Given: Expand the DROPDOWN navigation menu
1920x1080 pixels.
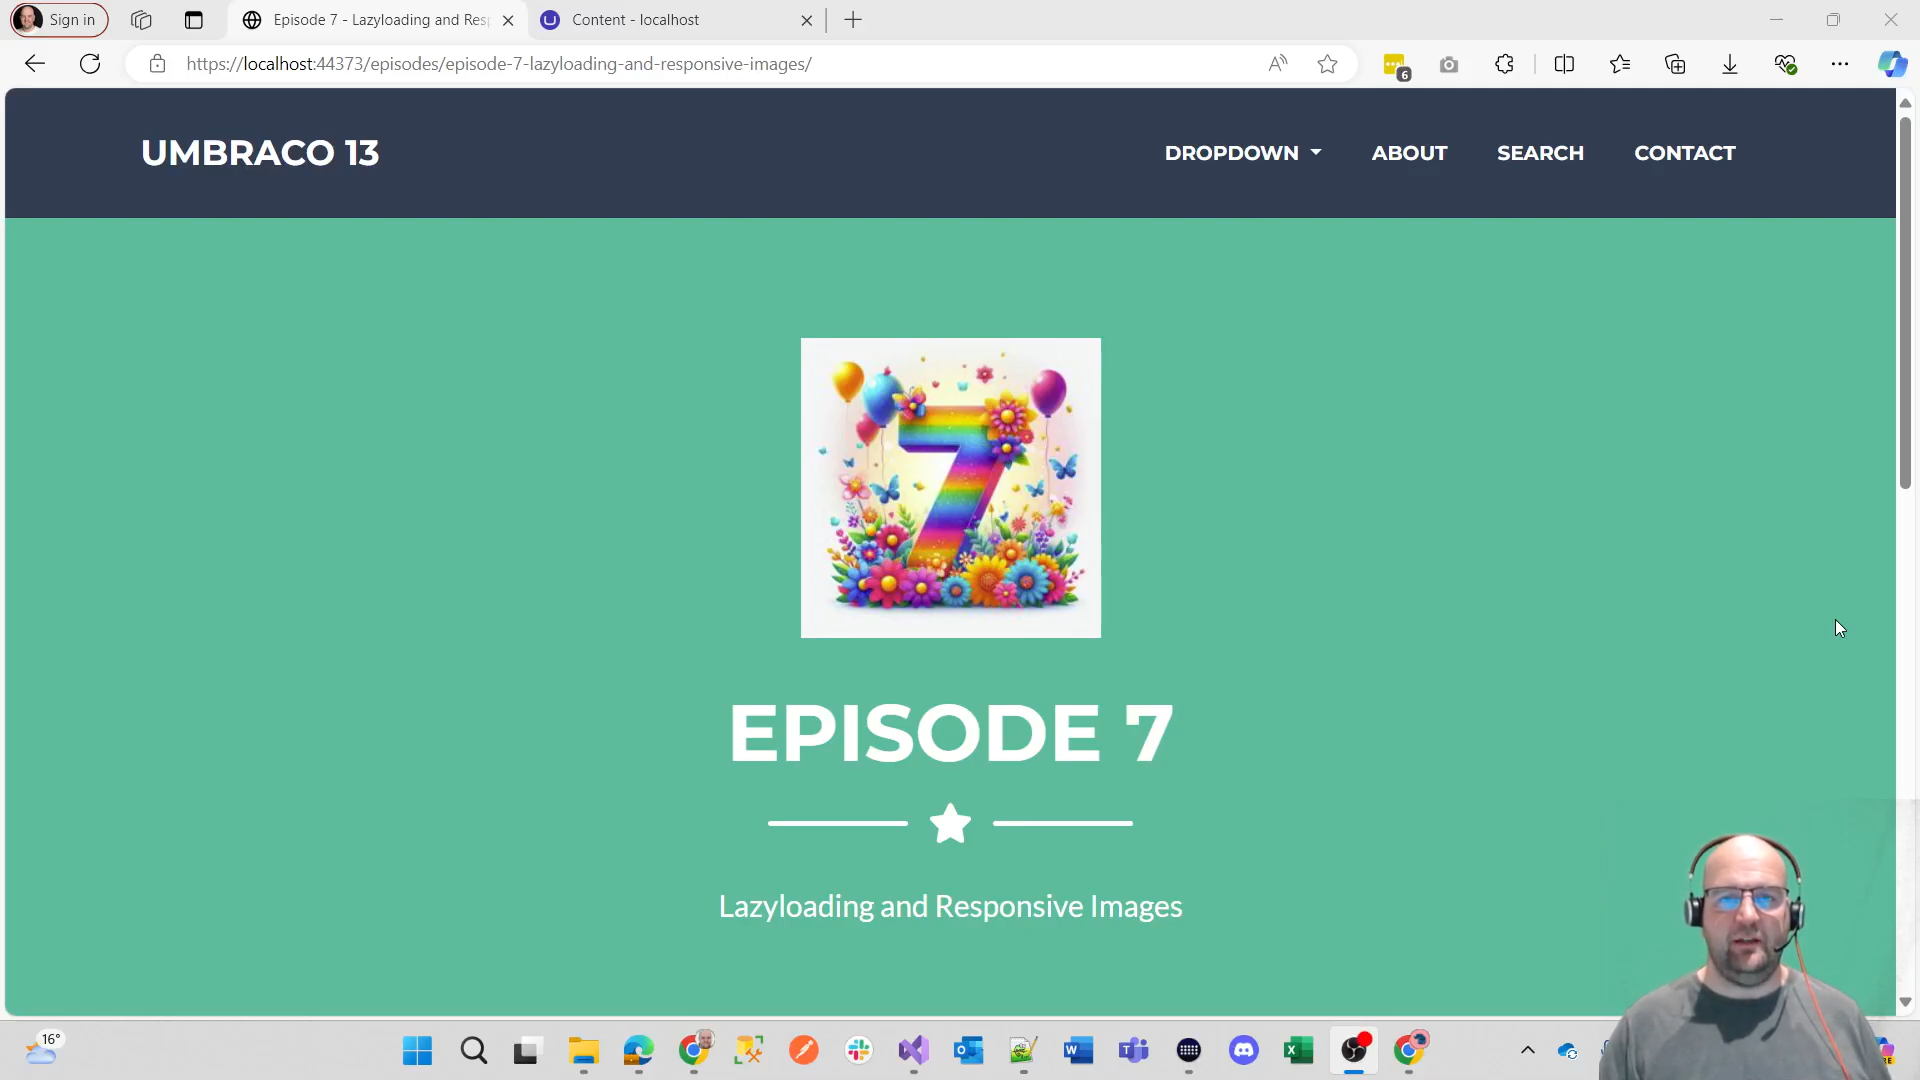Looking at the screenshot, I should (1242, 153).
